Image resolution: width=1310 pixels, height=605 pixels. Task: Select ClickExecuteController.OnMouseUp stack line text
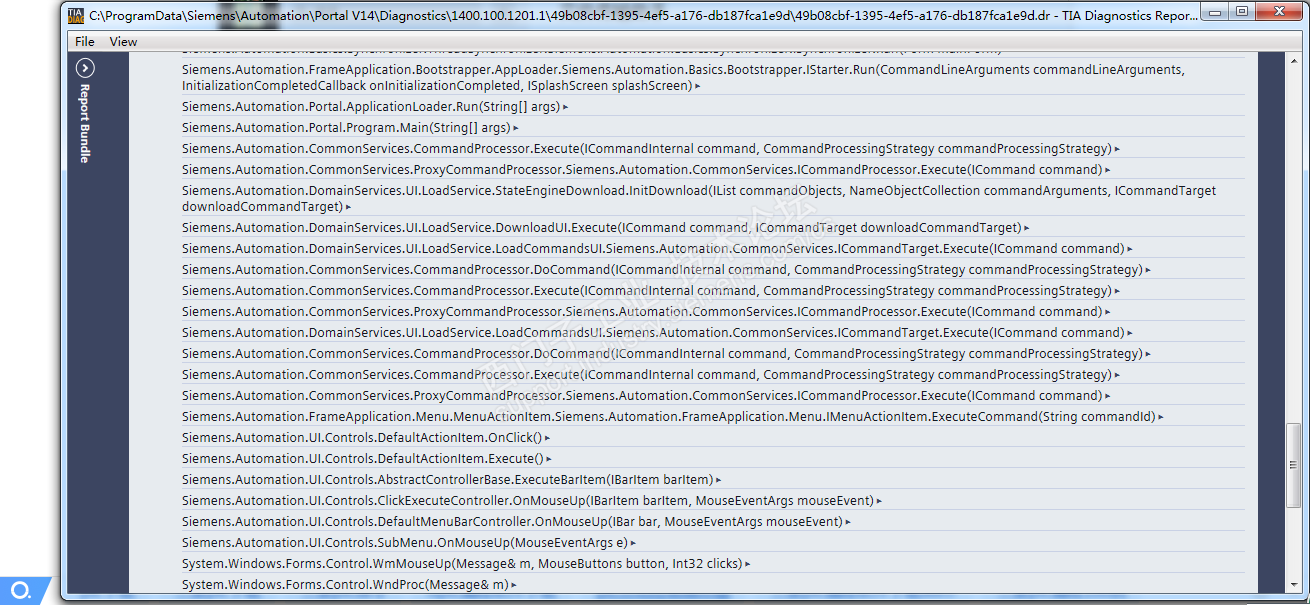528,500
